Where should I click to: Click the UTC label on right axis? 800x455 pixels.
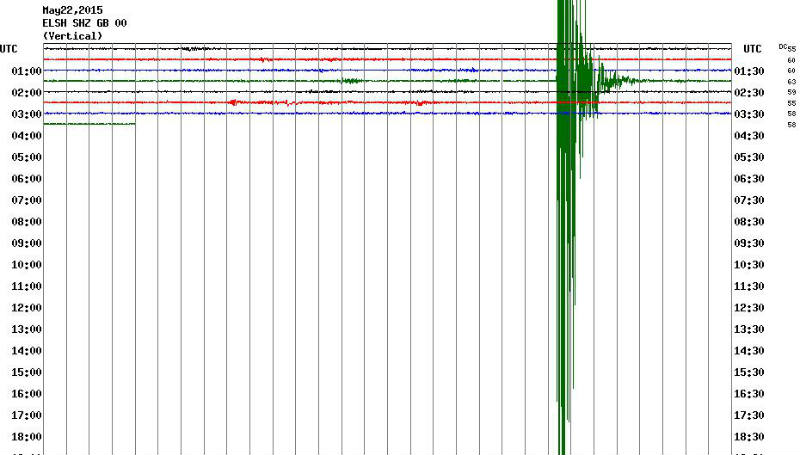coord(751,49)
